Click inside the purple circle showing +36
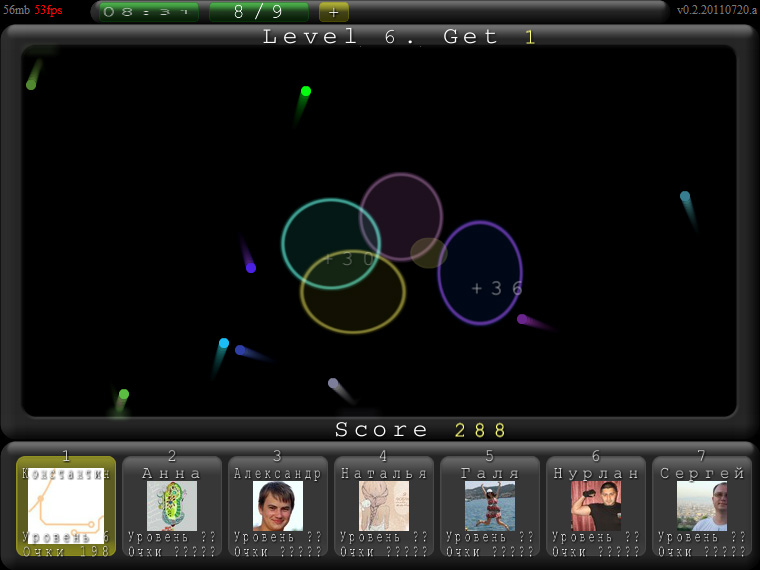 480,273
